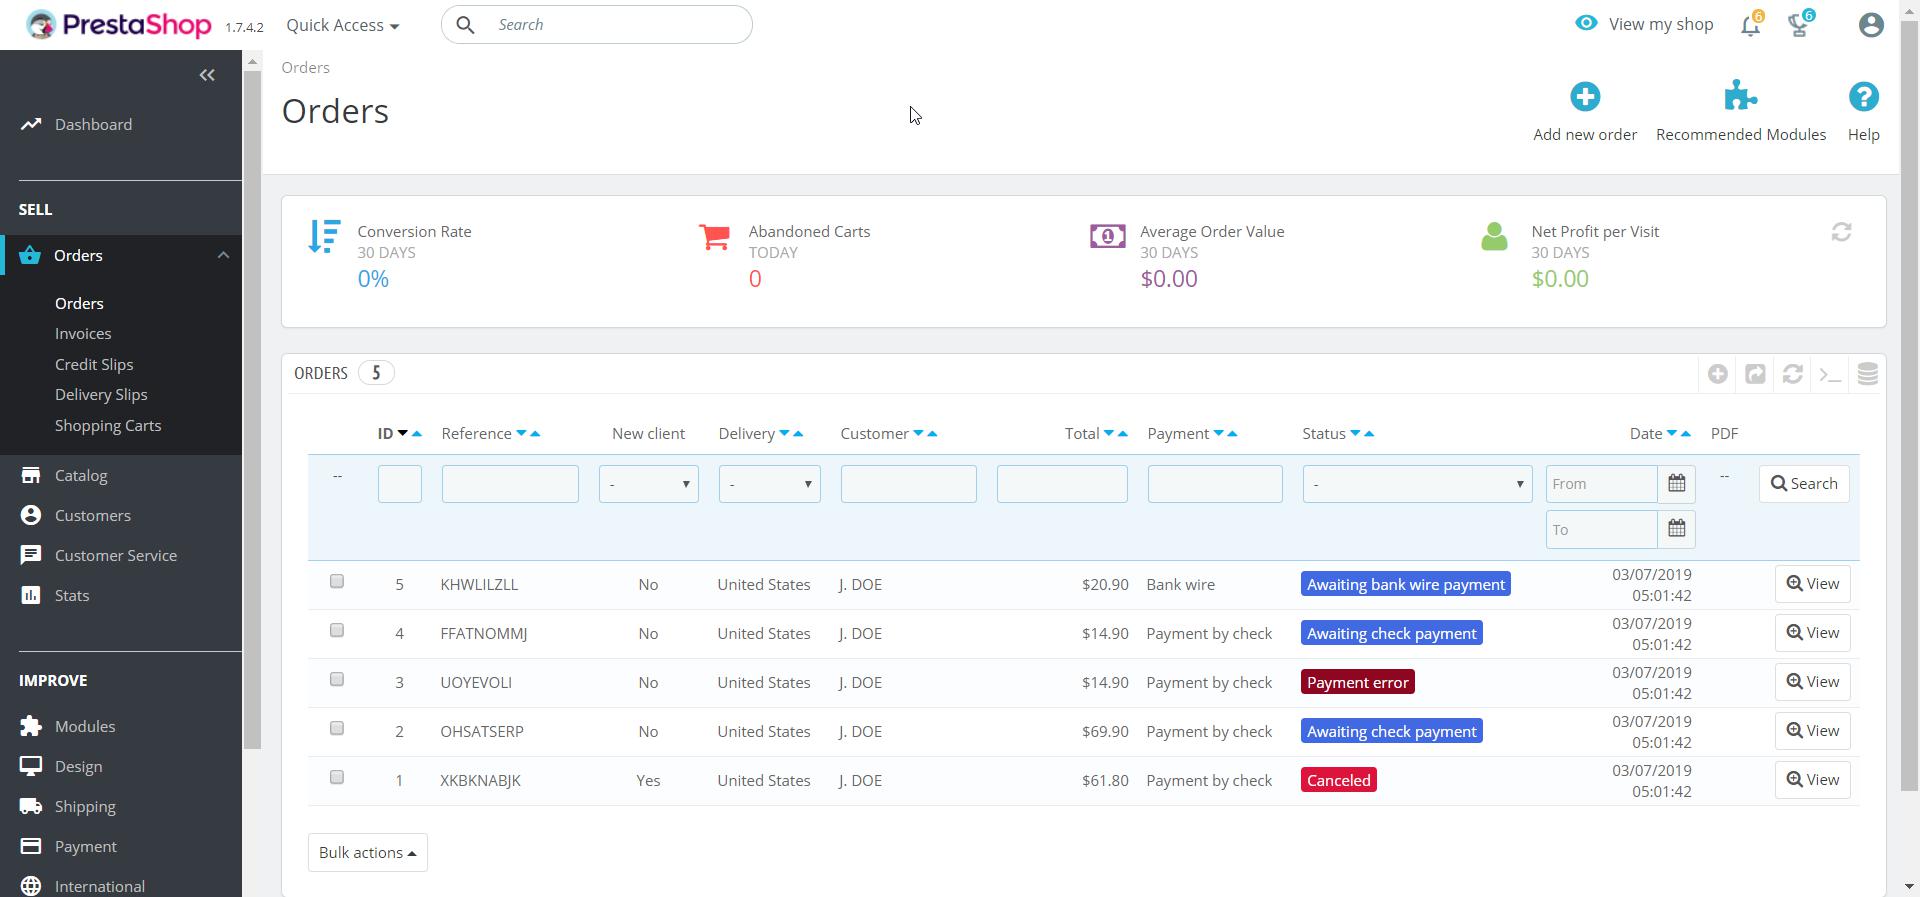Image resolution: width=1920 pixels, height=897 pixels.
Task: Open New client filter dropdown
Action: 649,484
